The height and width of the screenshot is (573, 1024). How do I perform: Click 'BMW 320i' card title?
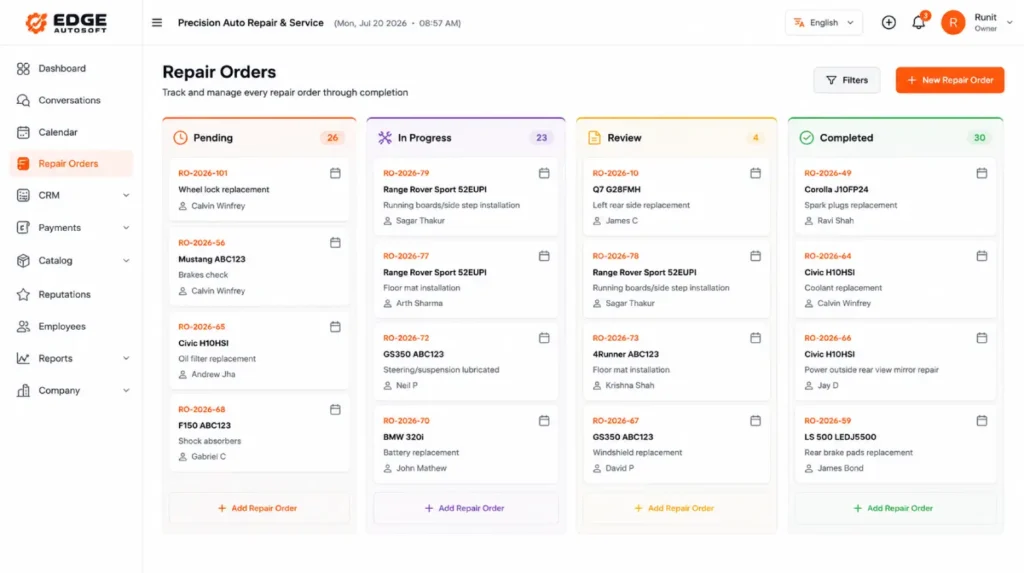pos(403,437)
